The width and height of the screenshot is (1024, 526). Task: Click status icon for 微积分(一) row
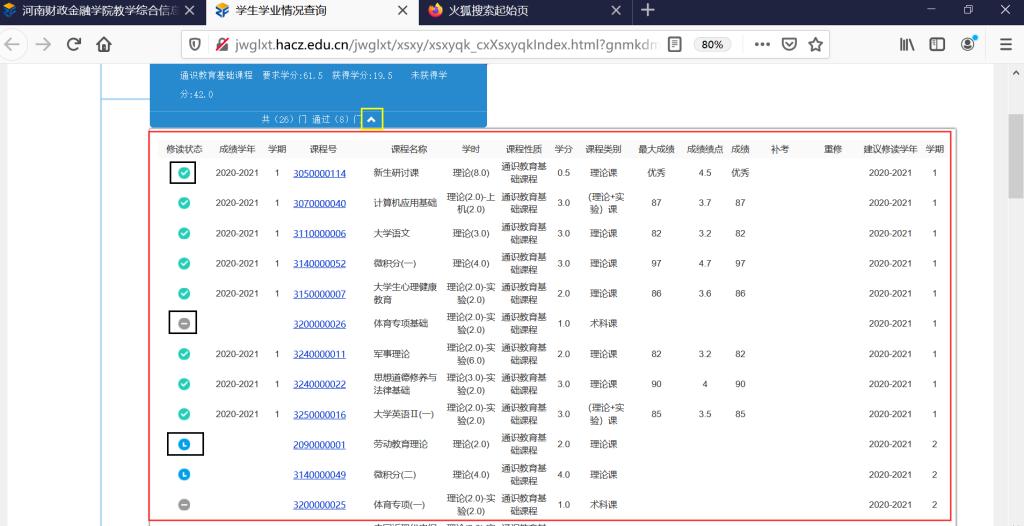pyautogui.click(x=184, y=263)
